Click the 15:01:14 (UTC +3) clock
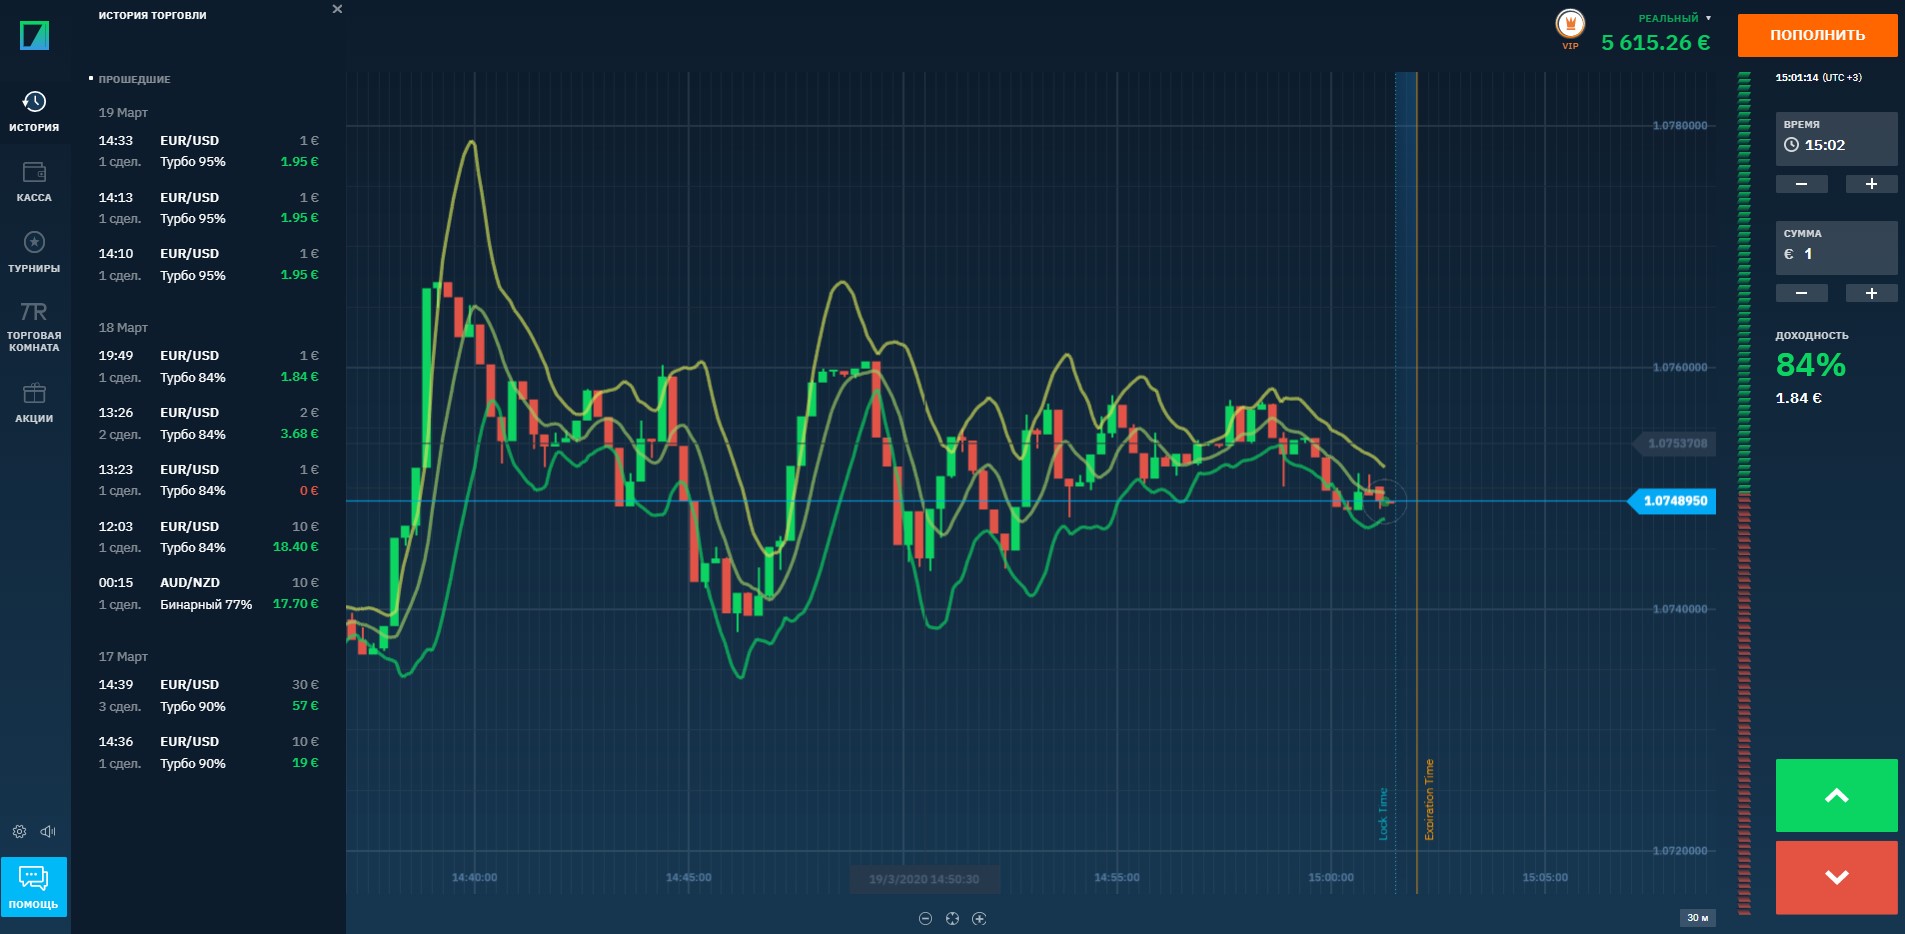1905x934 pixels. [1818, 77]
